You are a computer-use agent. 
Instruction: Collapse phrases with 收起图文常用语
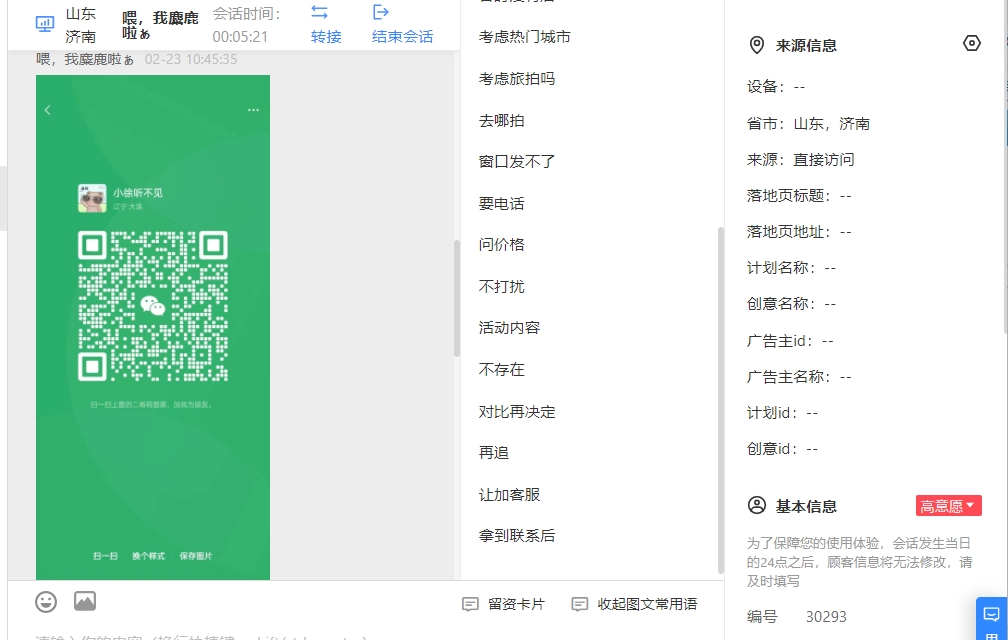pyautogui.click(x=634, y=604)
